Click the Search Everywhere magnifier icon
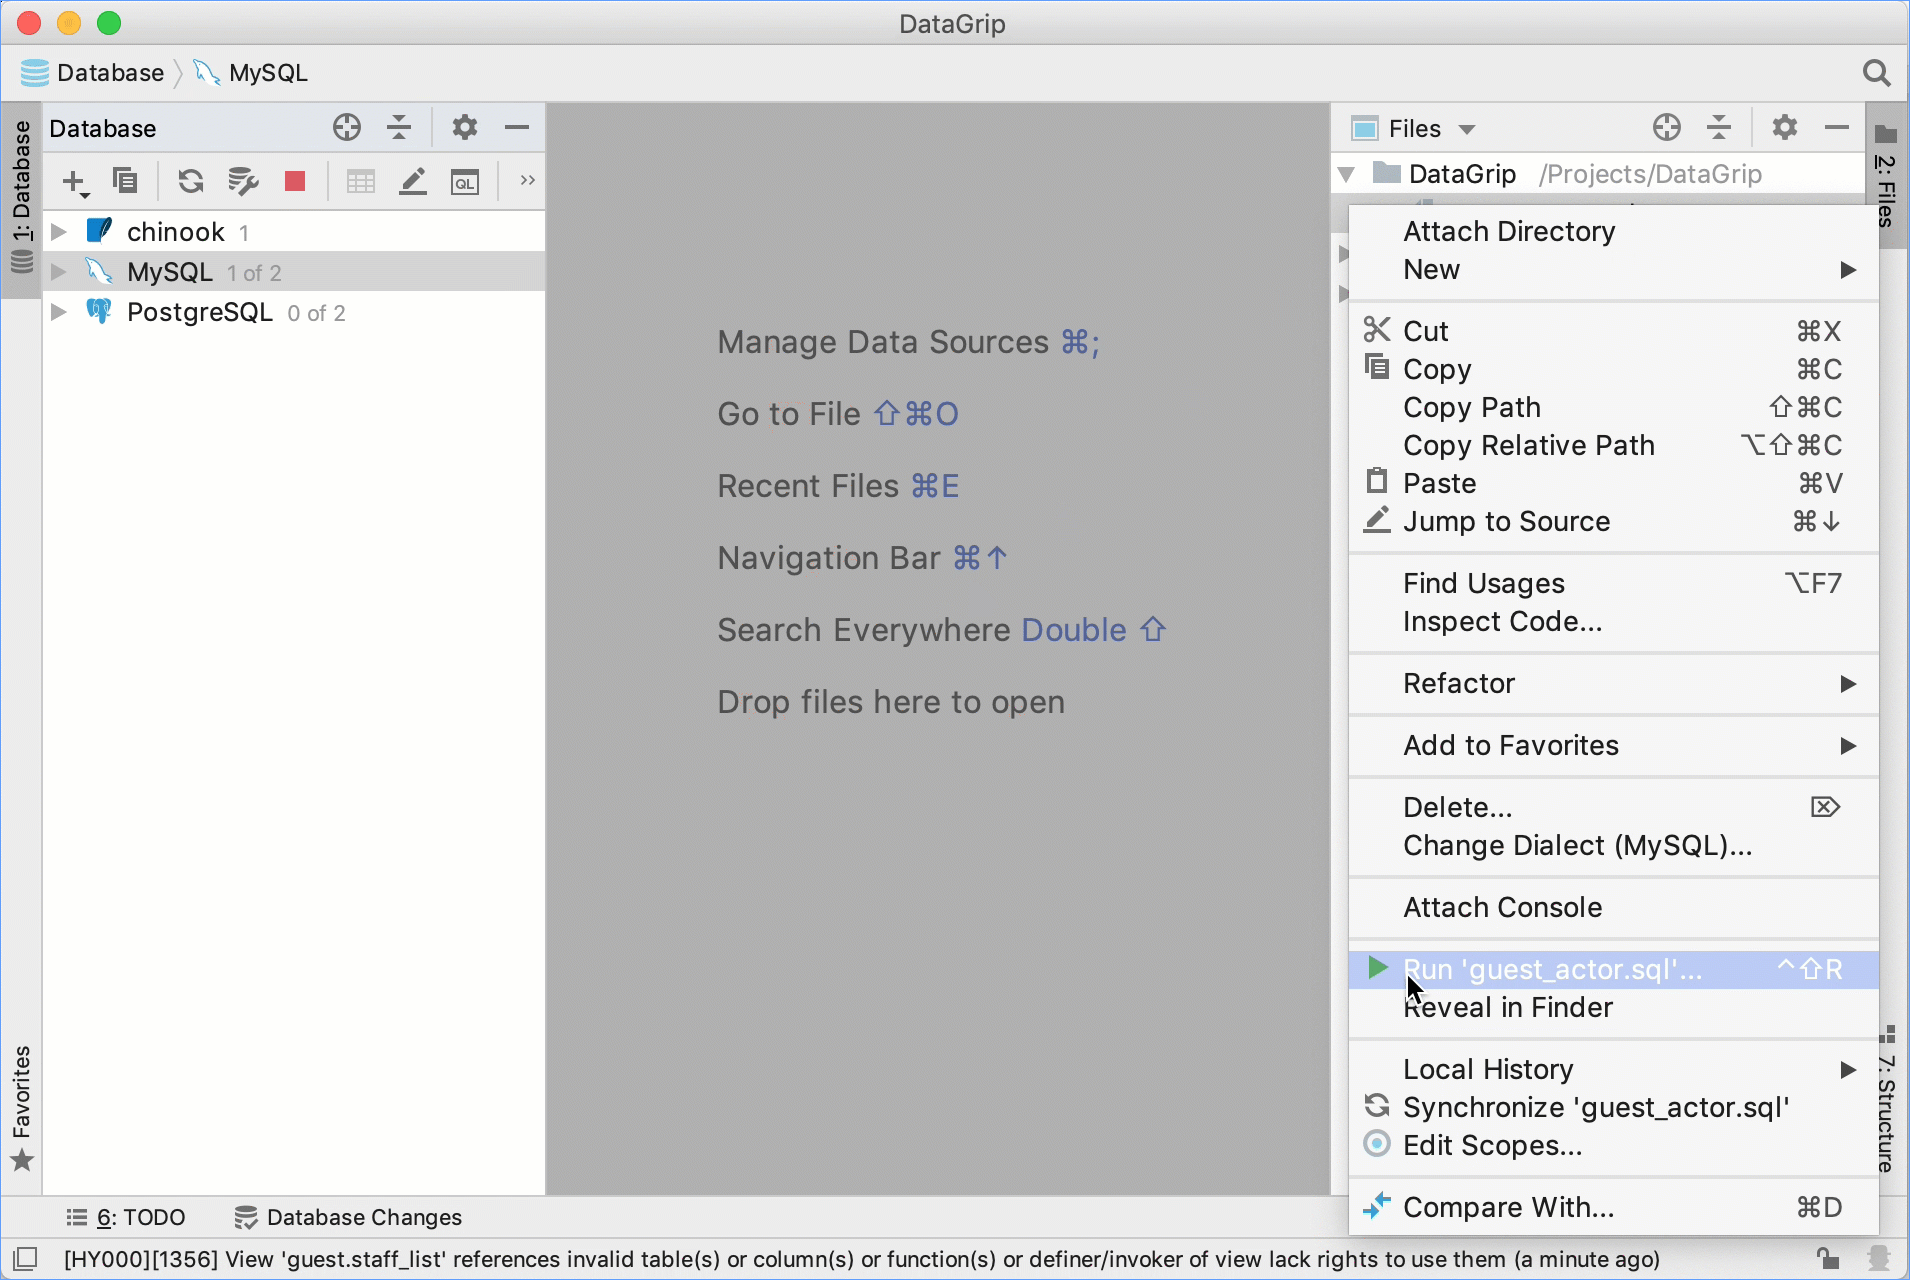This screenshot has width=1910, height=1280. click(1877, 73)
